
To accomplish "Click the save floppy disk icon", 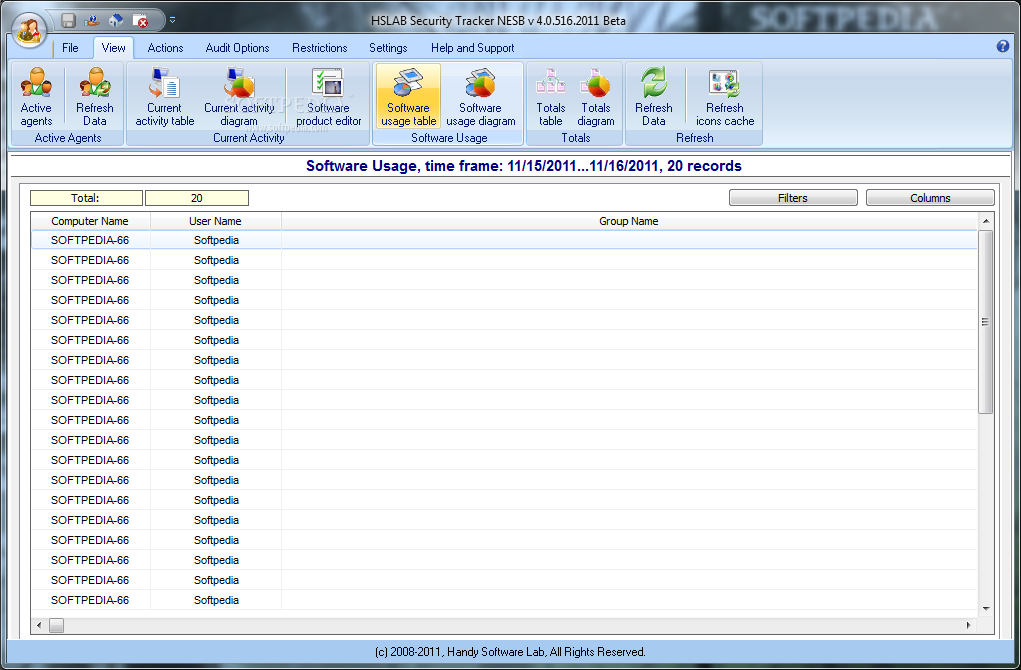I will pos(68,20).
